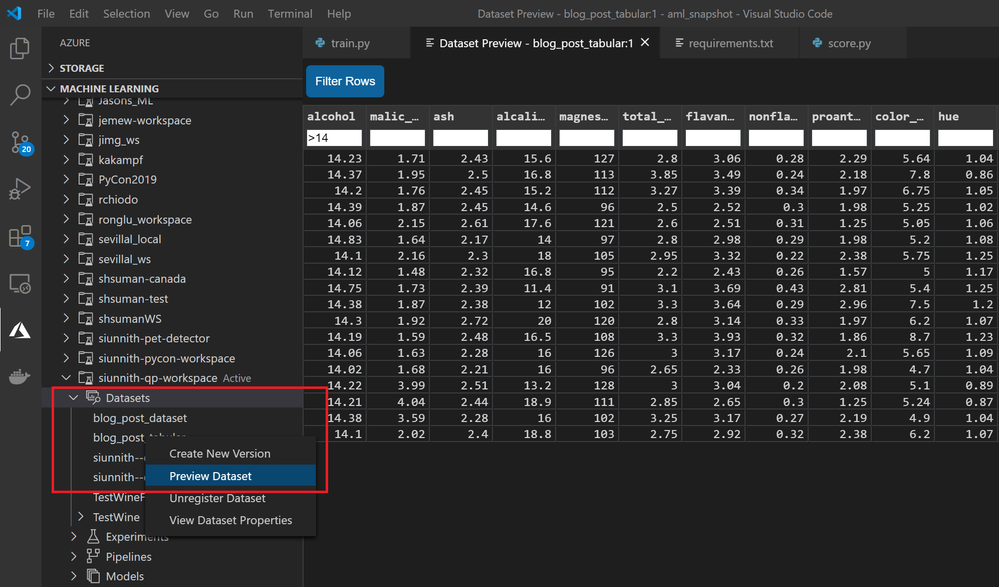Switch to the requirements.txt tab
The height and width of the screenshot is (587, 999).
point(730,43)
